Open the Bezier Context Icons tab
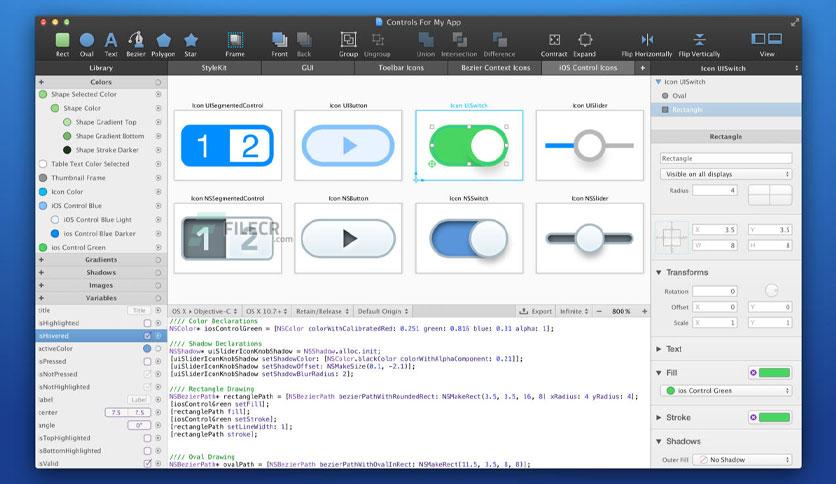Image resolution: width=836 pixels, height=484 pixels. click(x=495, y=68)
